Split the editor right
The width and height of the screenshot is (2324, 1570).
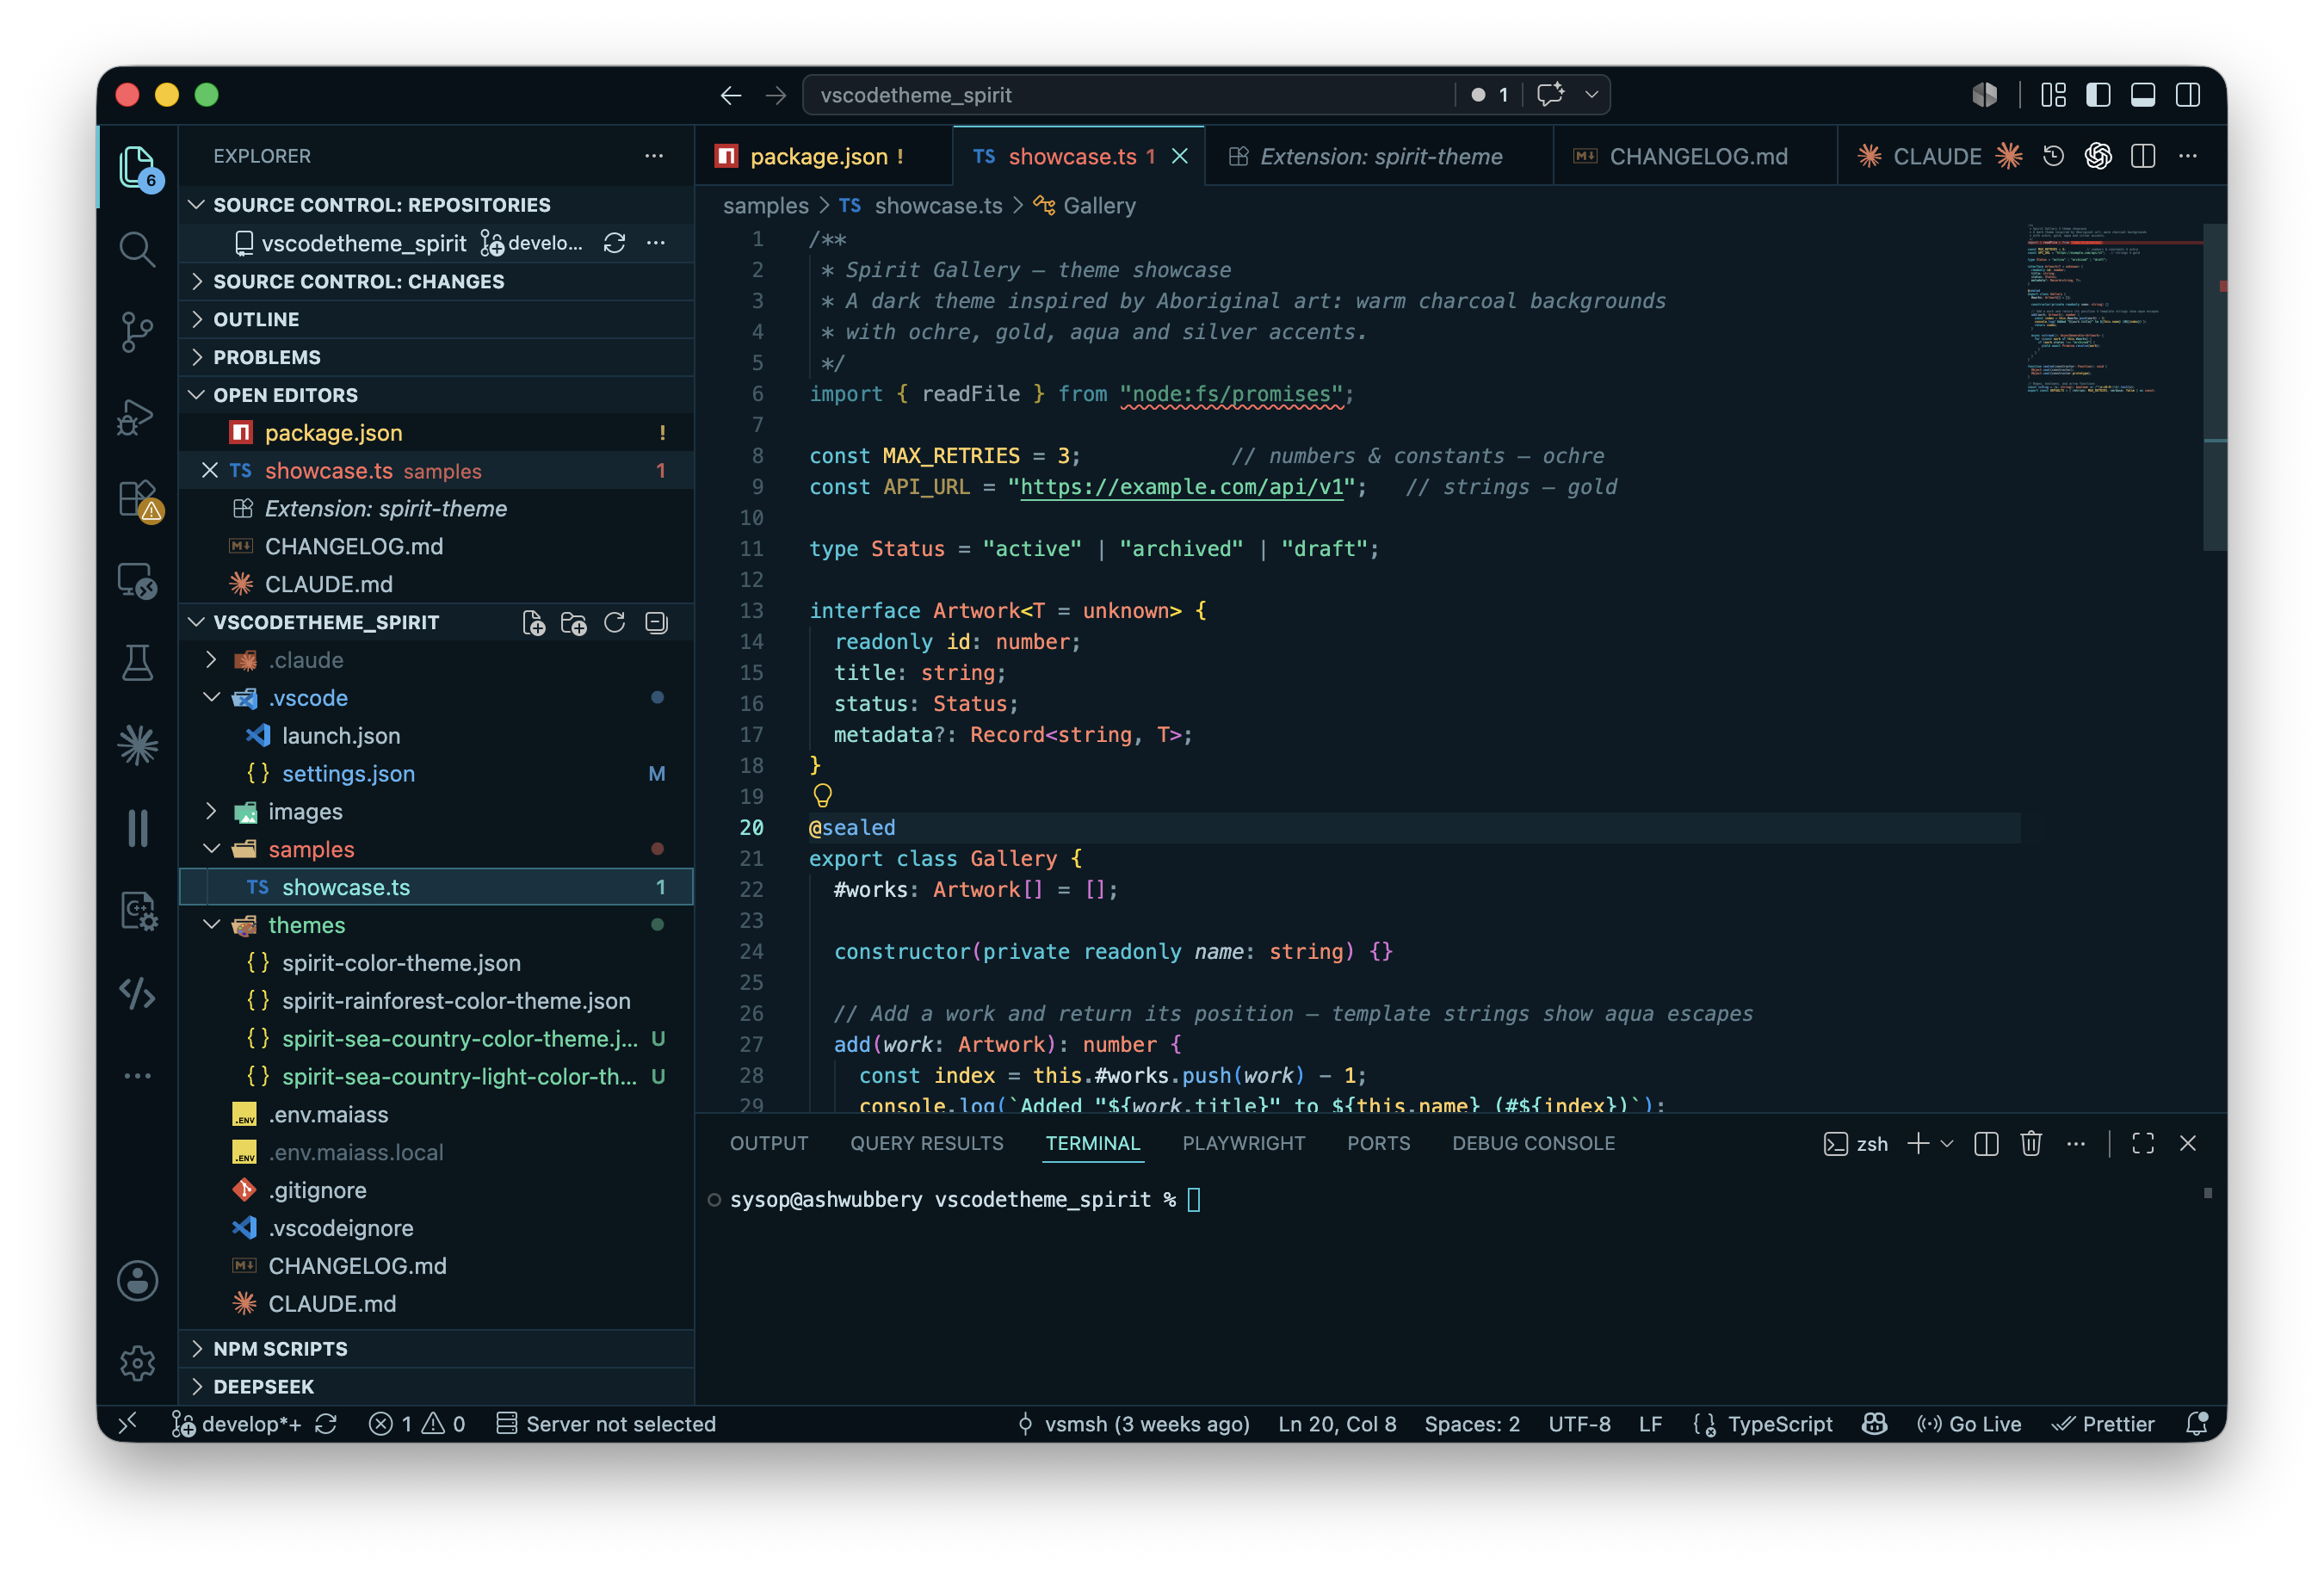(2143, 156)
